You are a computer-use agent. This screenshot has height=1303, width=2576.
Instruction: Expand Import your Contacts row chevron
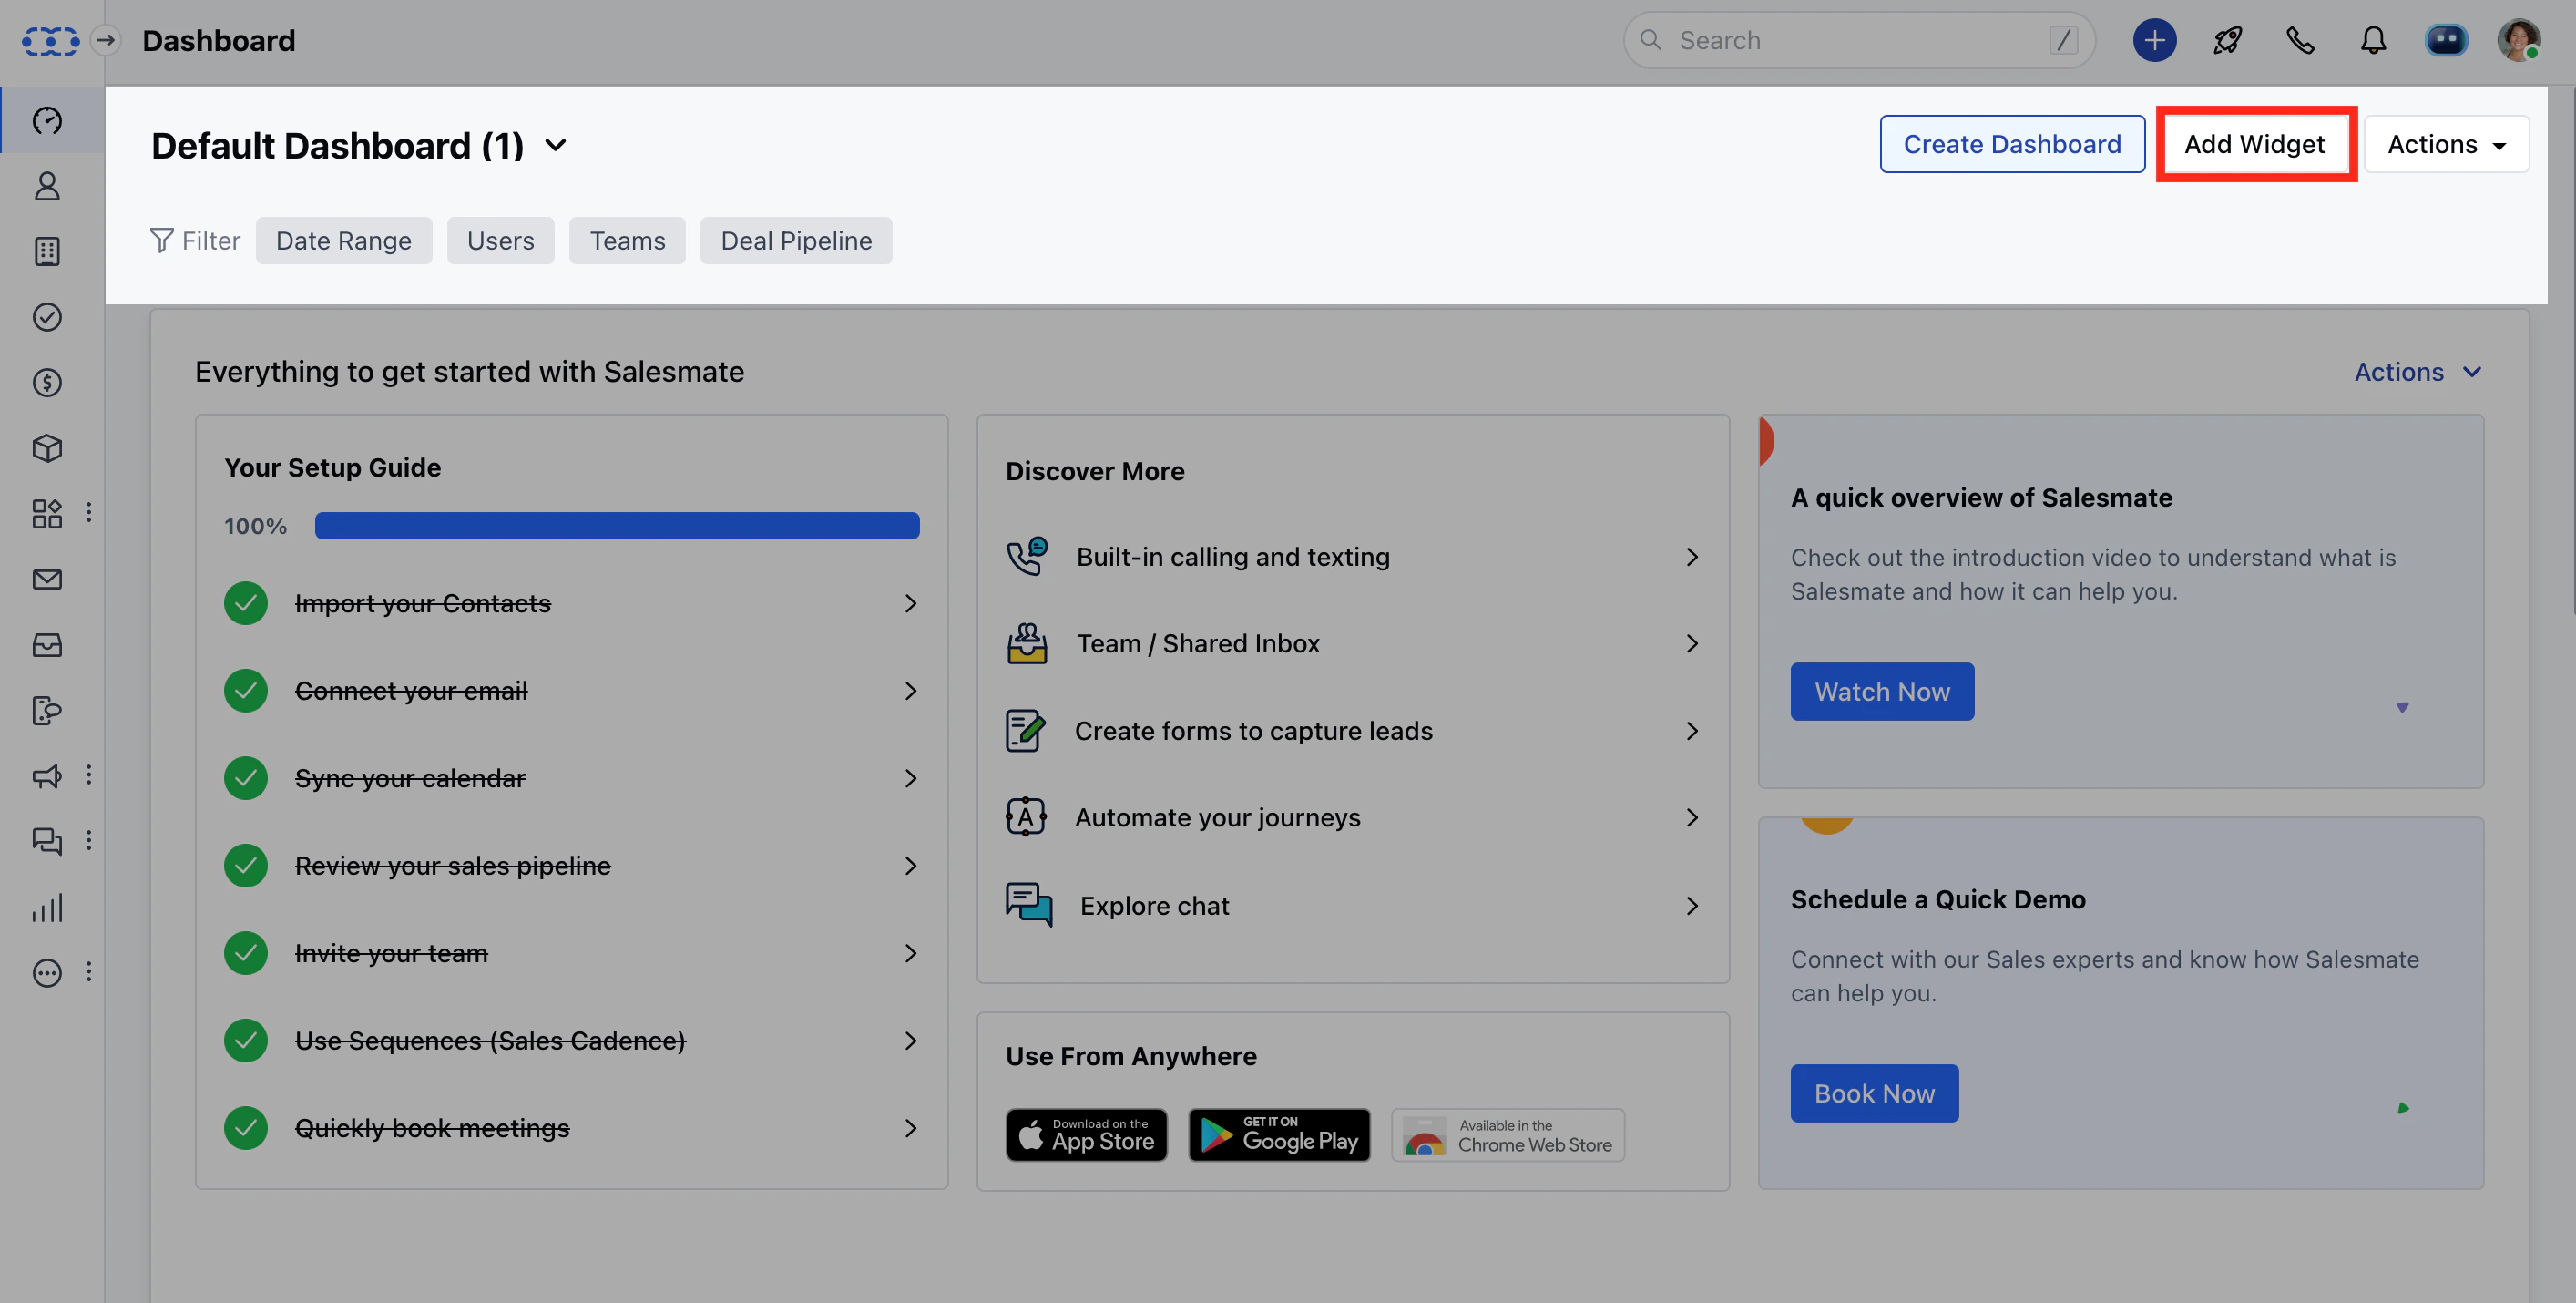[x=910, y=604]
